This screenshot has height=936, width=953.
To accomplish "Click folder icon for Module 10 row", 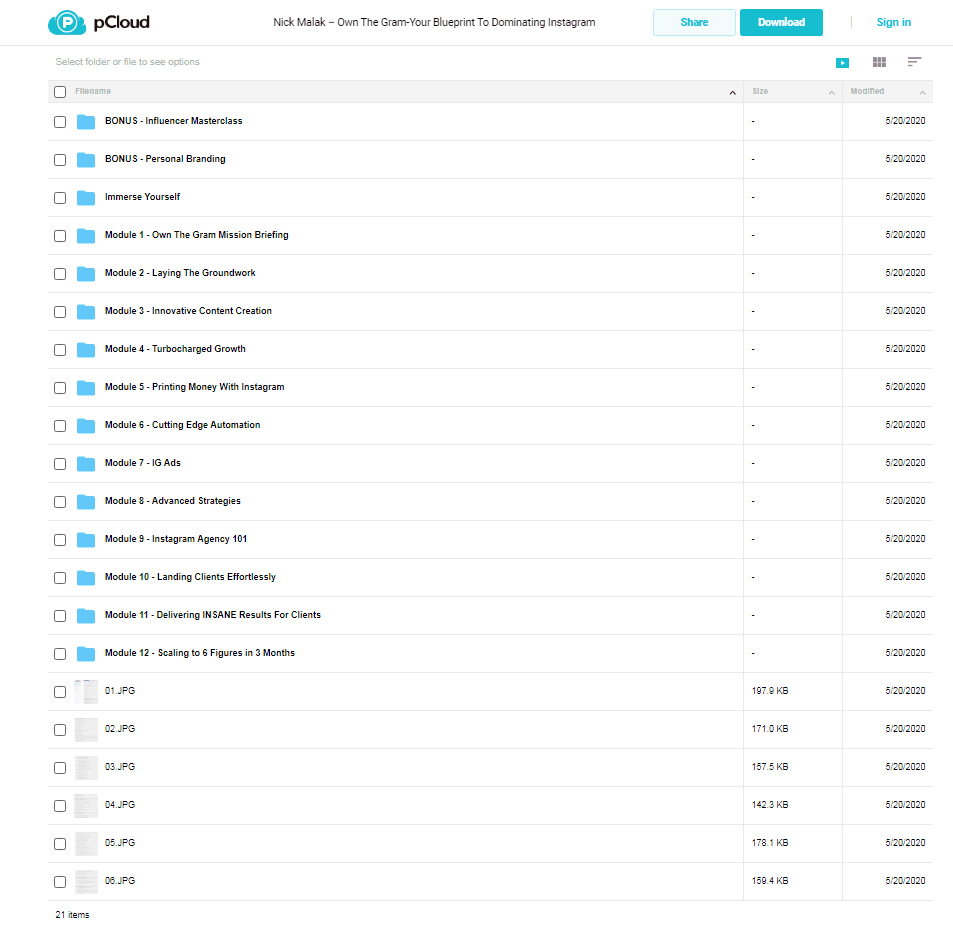I will pyautogui.click(x=86, y=577).
